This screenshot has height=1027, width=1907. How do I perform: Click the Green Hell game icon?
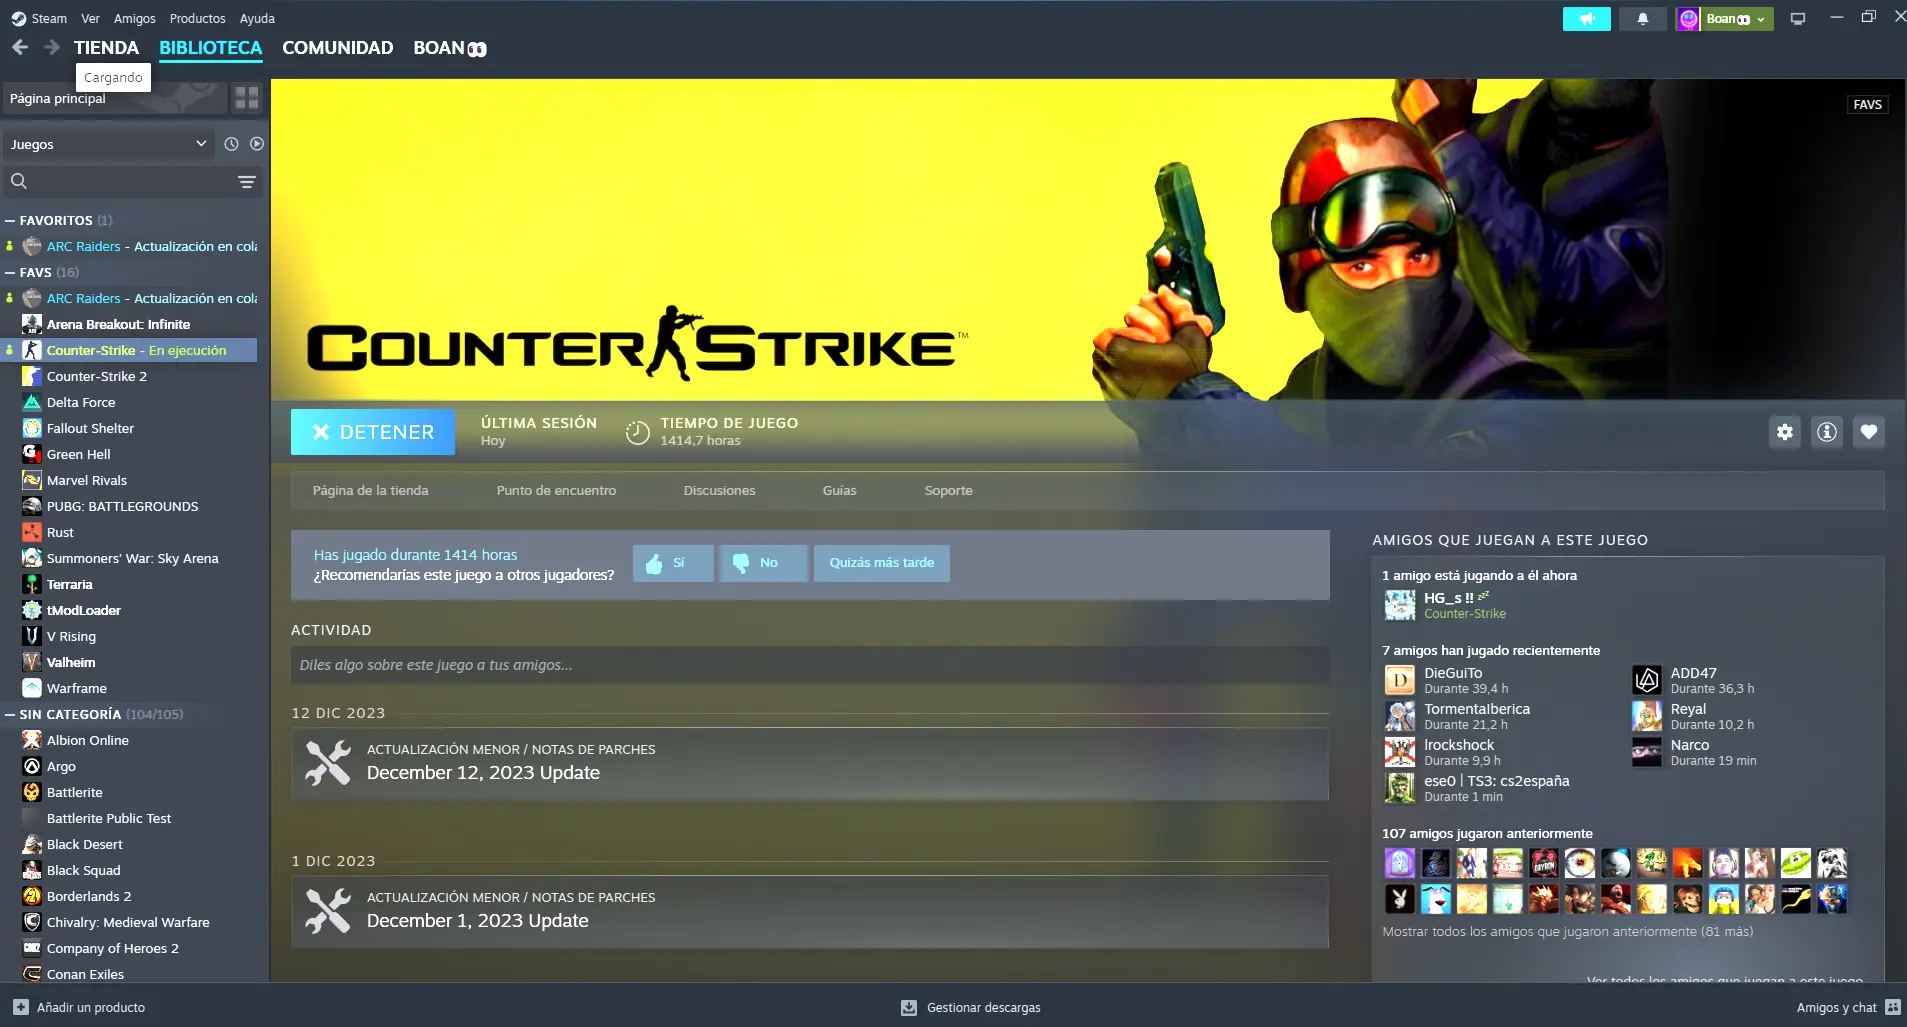click(x=32, y=454)
